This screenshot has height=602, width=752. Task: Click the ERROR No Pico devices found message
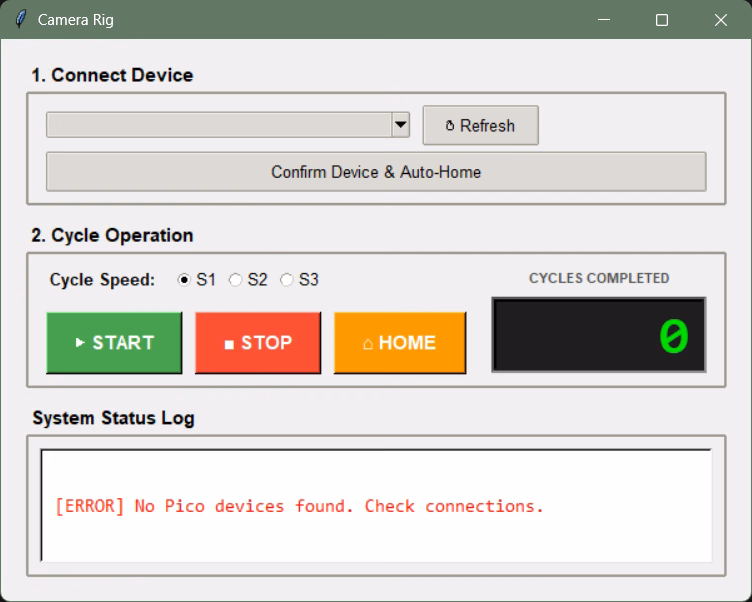[x=299, y=506]
